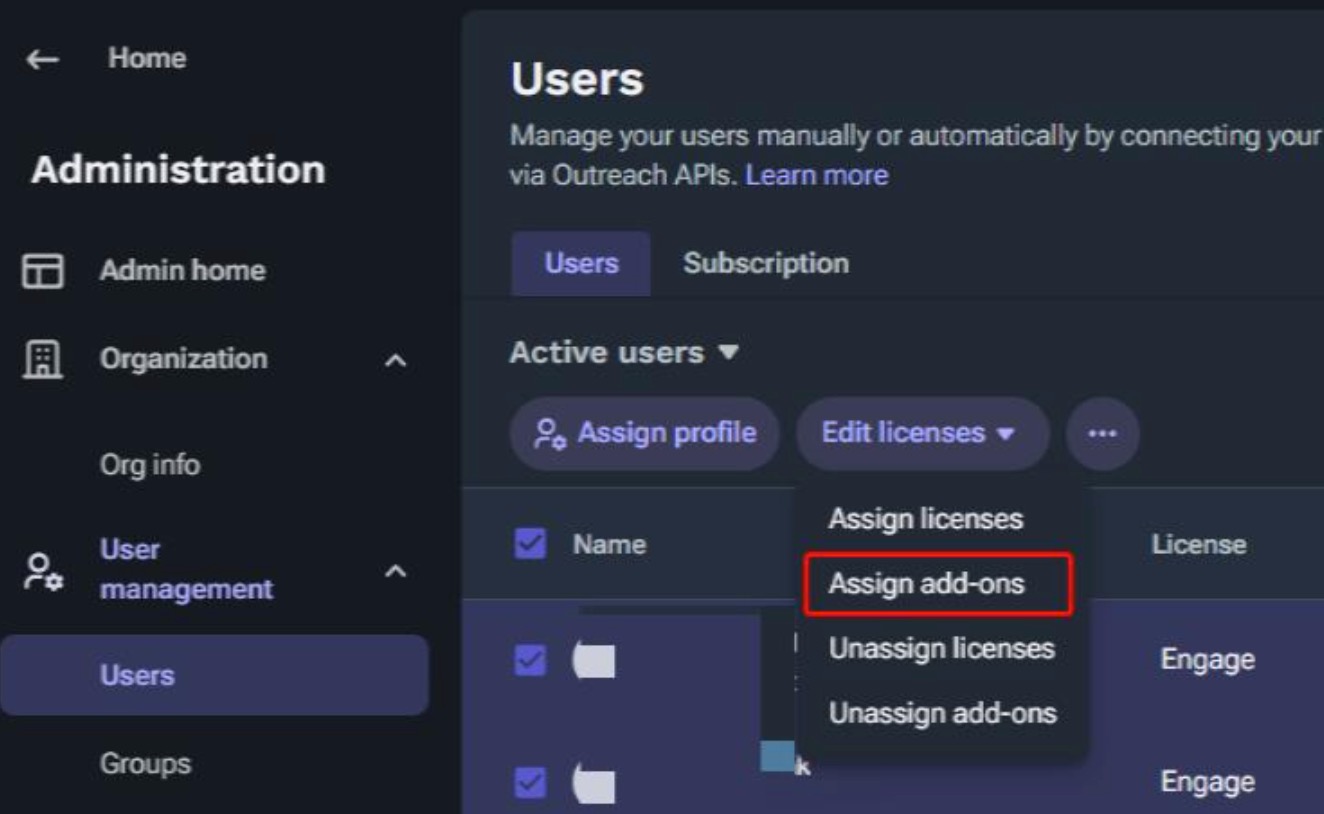The image size is (1324, 814).
Task: Switch to the Subscription tab
Action: click(766, 264)
